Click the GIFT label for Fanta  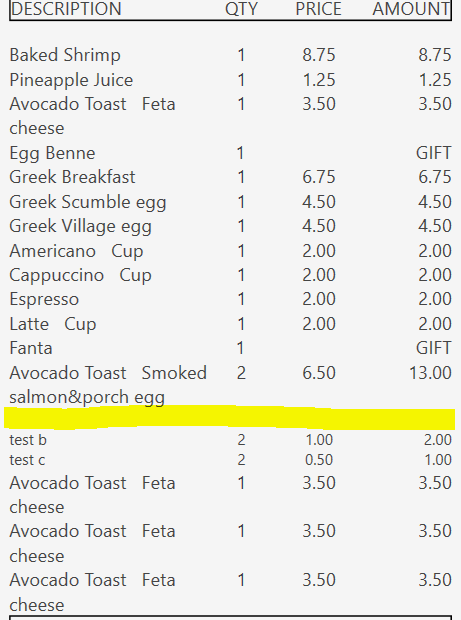[433, 348]
